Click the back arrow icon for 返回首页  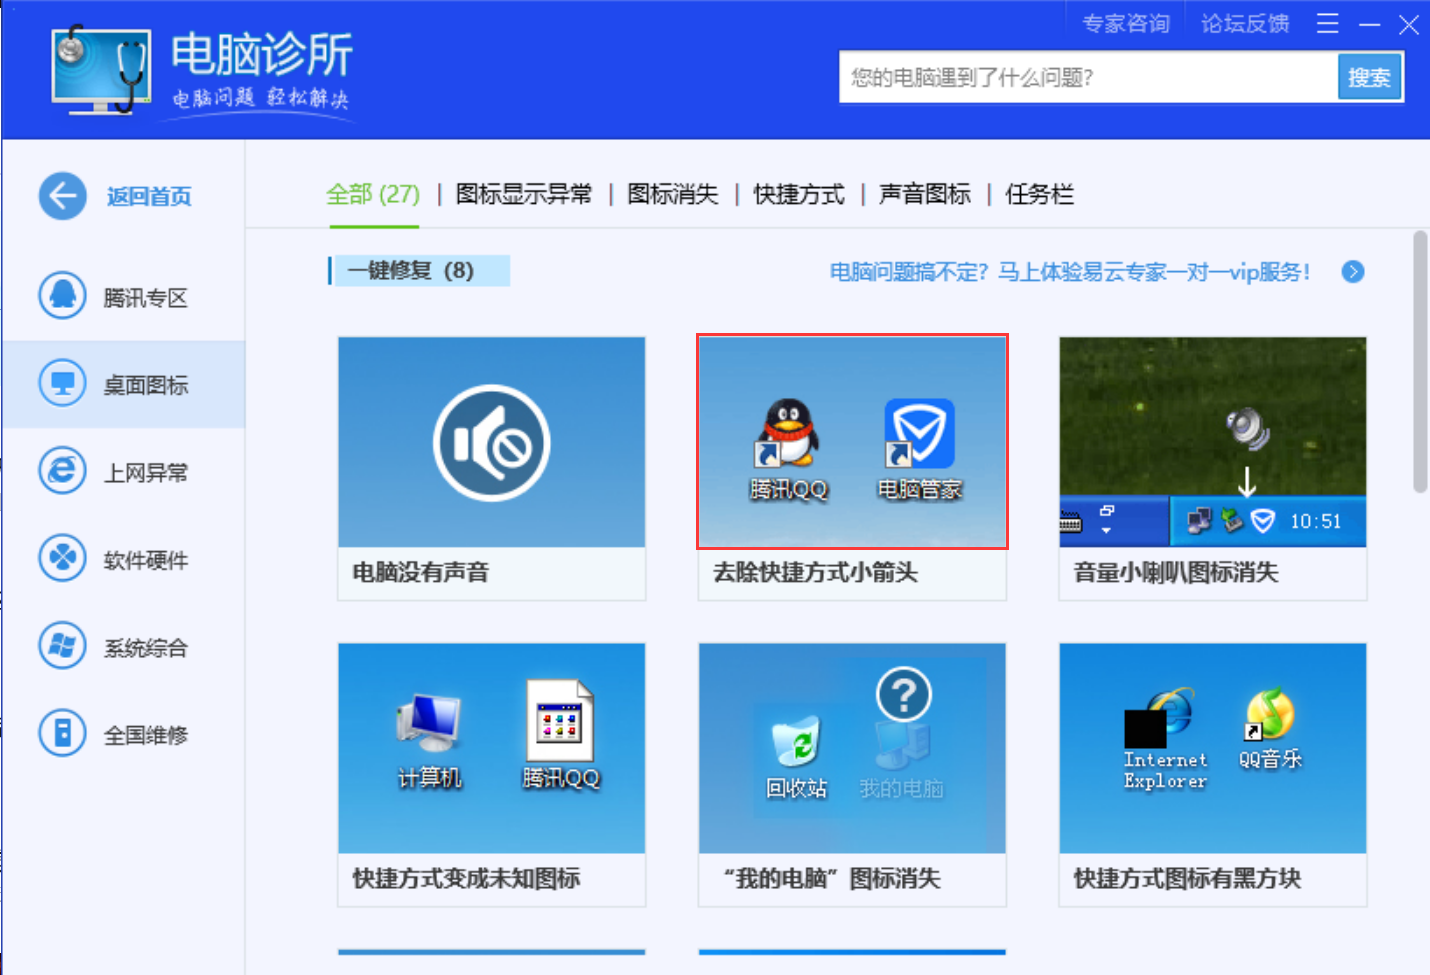63,196
